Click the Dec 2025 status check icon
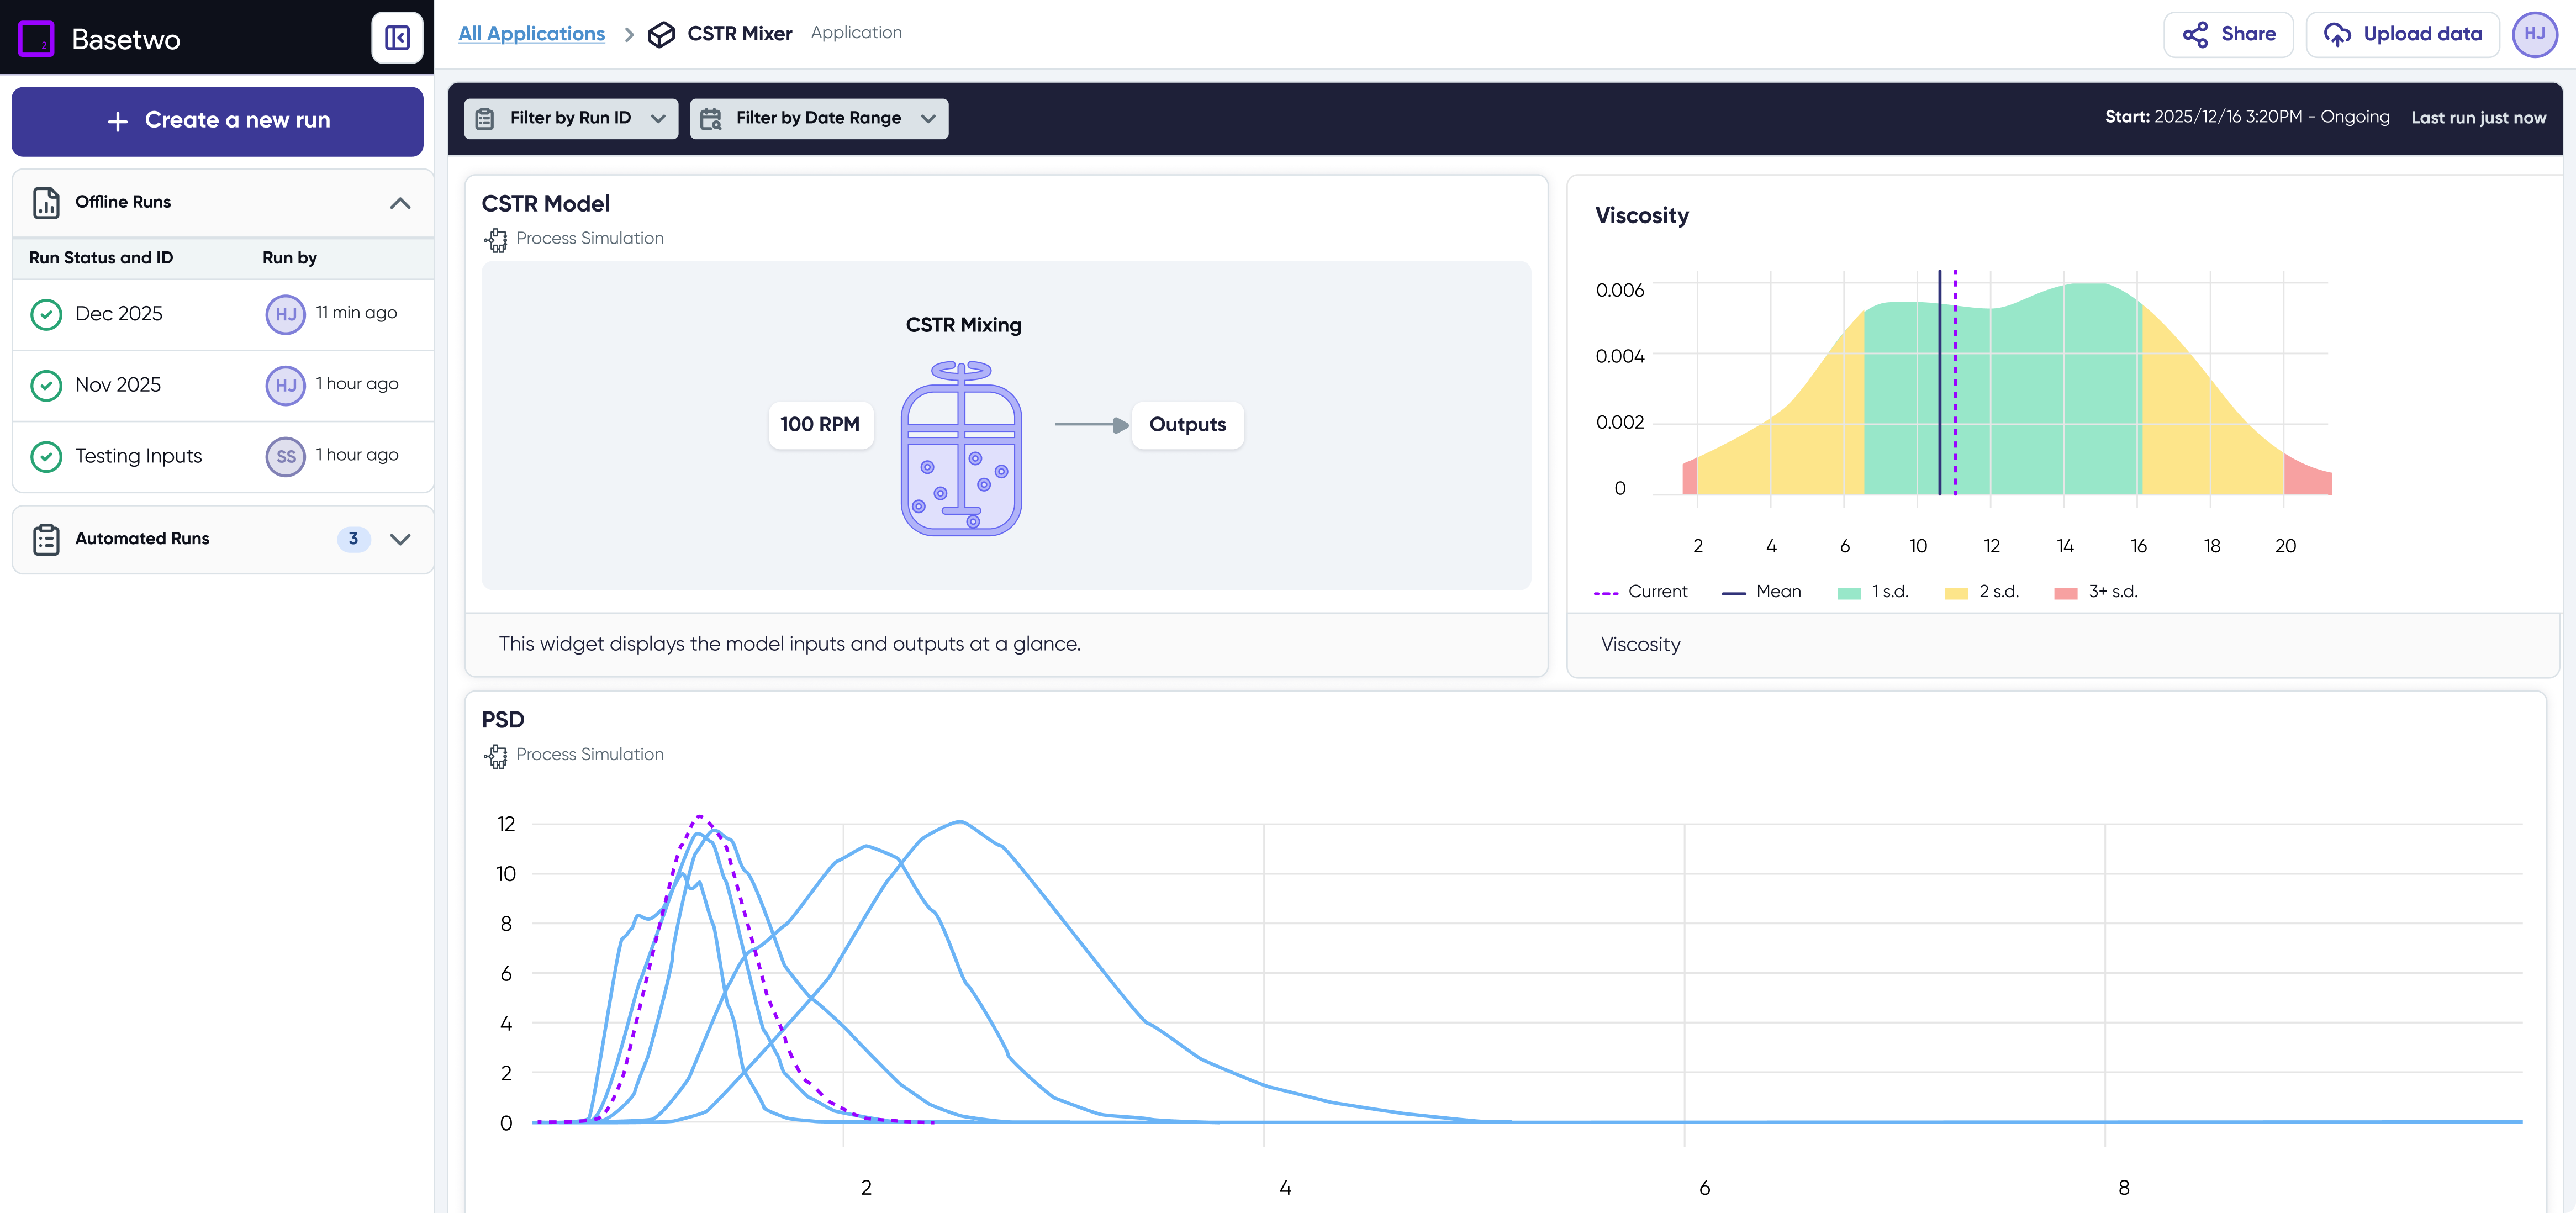This screenshot has width=2576, height=1213. coord(46,314)
